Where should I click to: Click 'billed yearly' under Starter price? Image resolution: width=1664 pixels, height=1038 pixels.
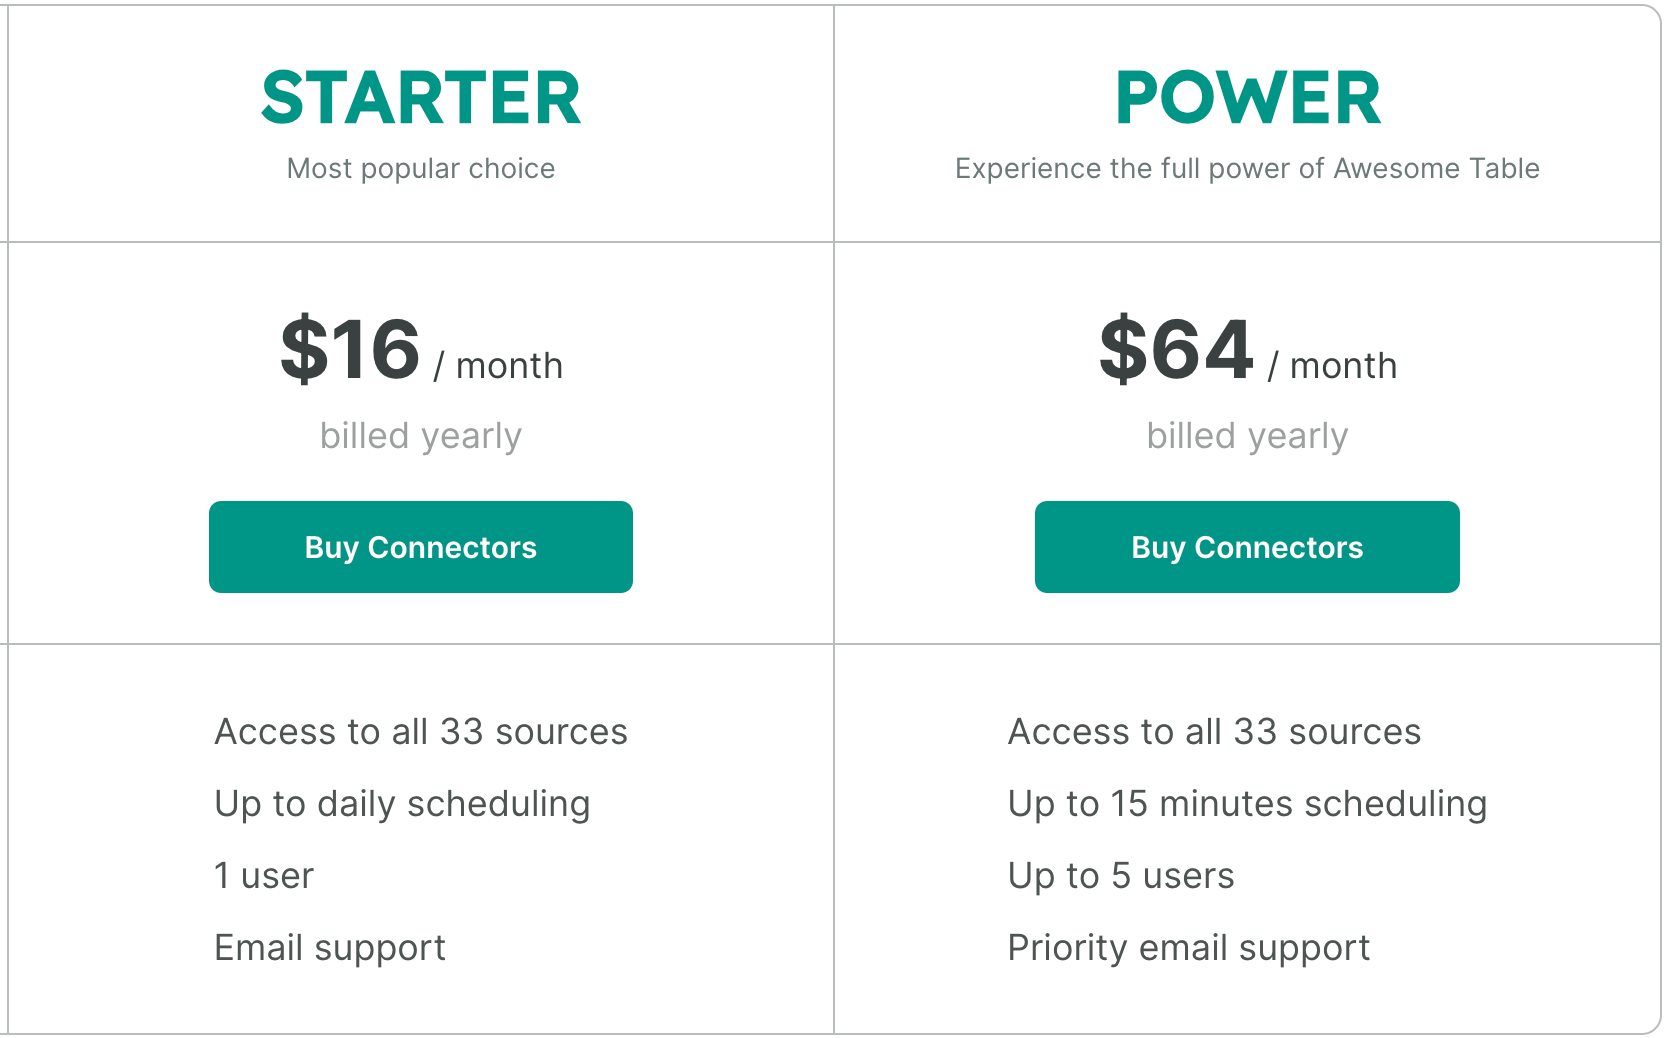[x=421, y=436]
